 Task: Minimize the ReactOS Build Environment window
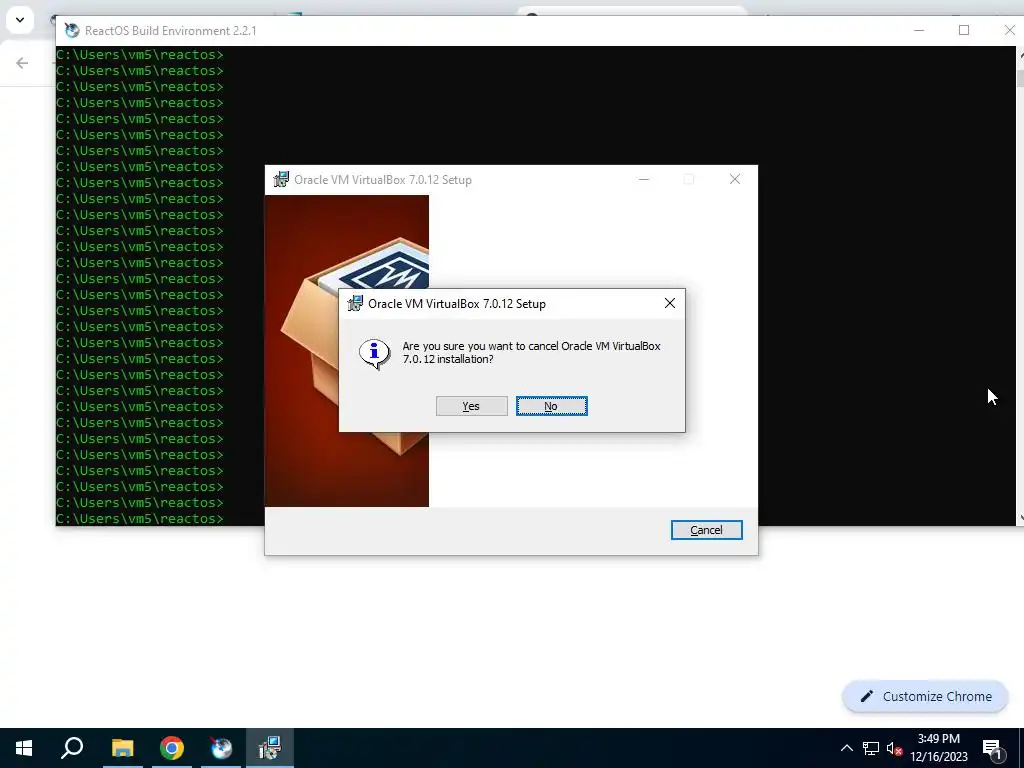tap(919, 30)
